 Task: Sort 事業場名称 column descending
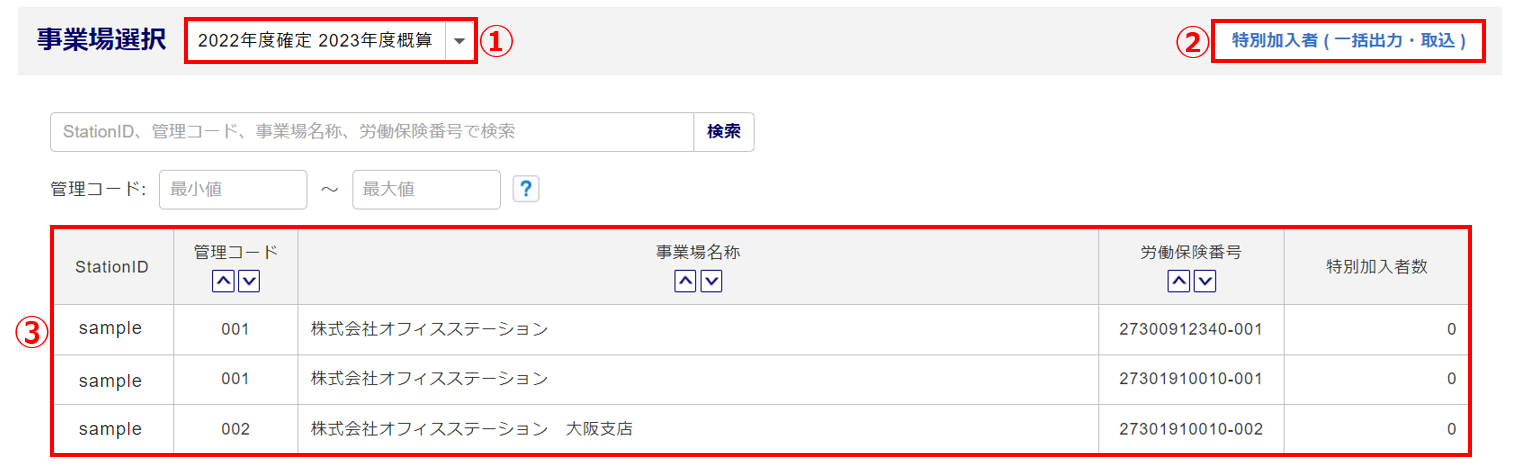coord(711,282)
